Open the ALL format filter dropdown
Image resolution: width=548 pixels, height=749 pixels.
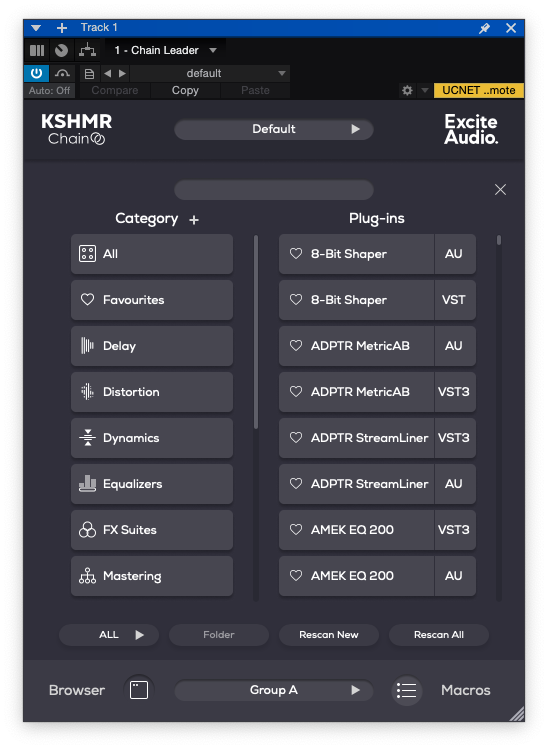pos(109,635)
